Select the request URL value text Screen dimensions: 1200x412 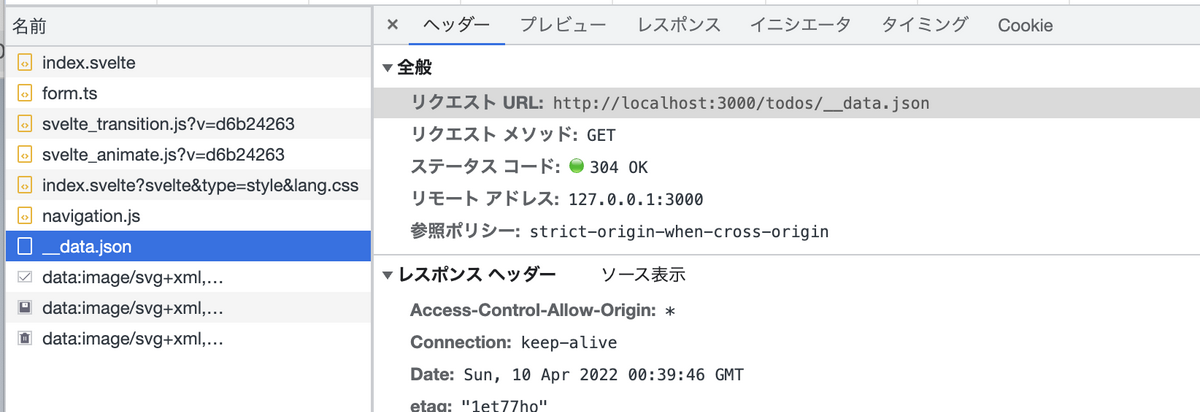(742, 103)
